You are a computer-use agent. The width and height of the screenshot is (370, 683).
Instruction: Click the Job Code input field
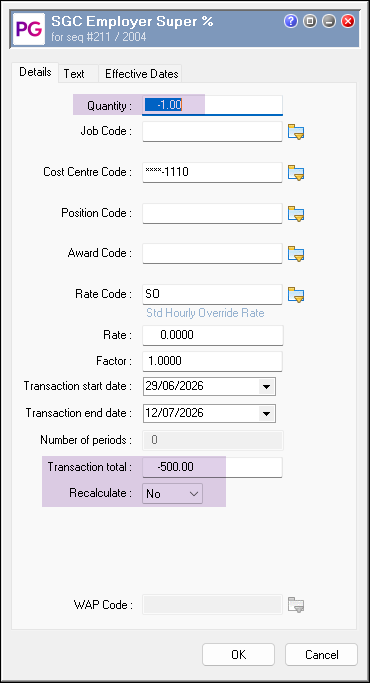tap(213, 132)
